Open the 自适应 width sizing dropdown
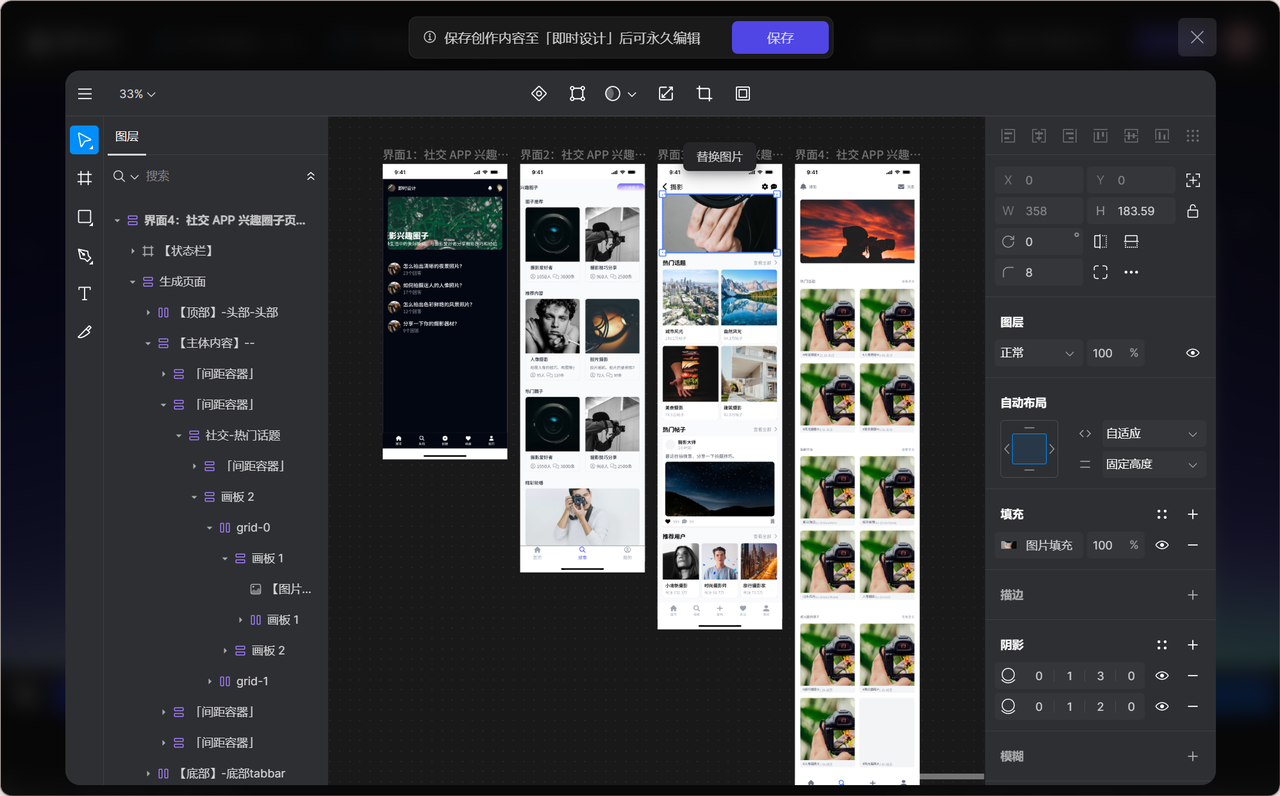 click(x=1152, y=434)
